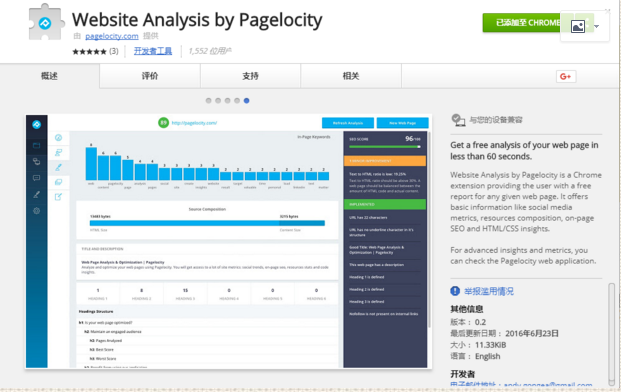Click the comment bubble icon in the preview's dark sidebar
Image resolution: width=621 pixels, height=392 pixels.
tap(36, 178)
